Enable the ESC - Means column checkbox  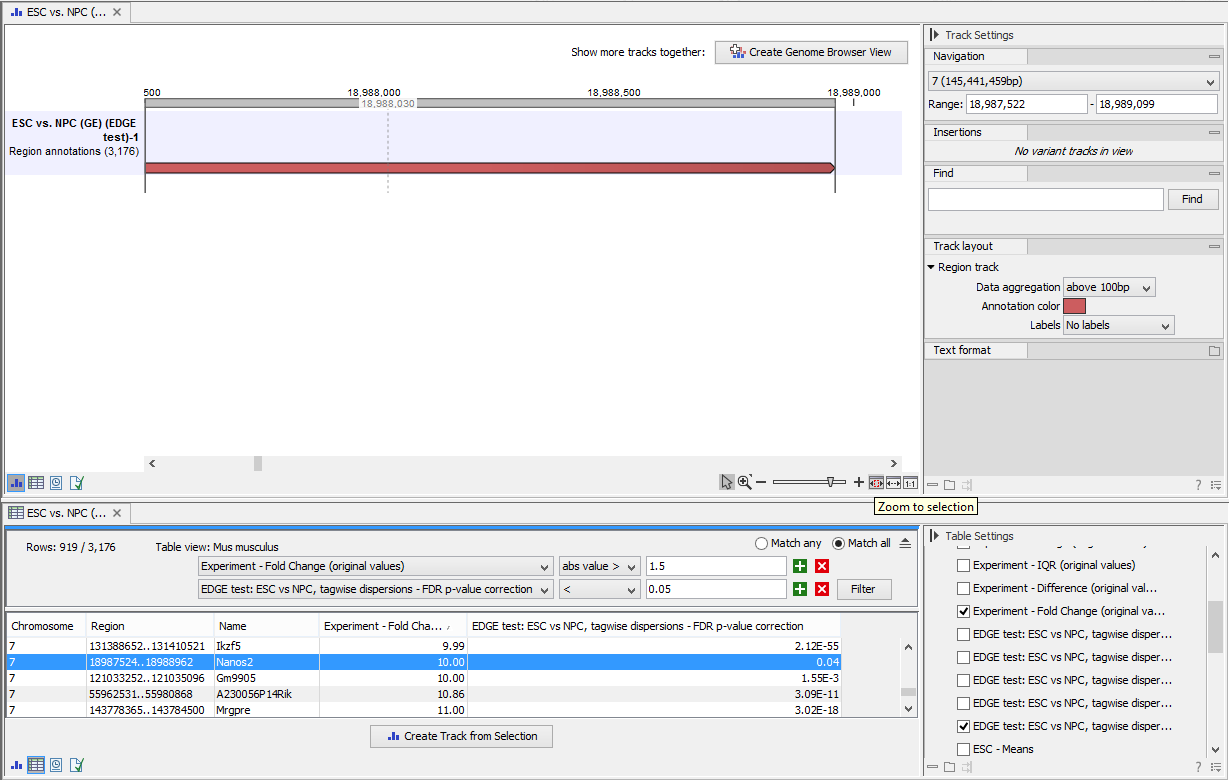(x=964, y=749)
